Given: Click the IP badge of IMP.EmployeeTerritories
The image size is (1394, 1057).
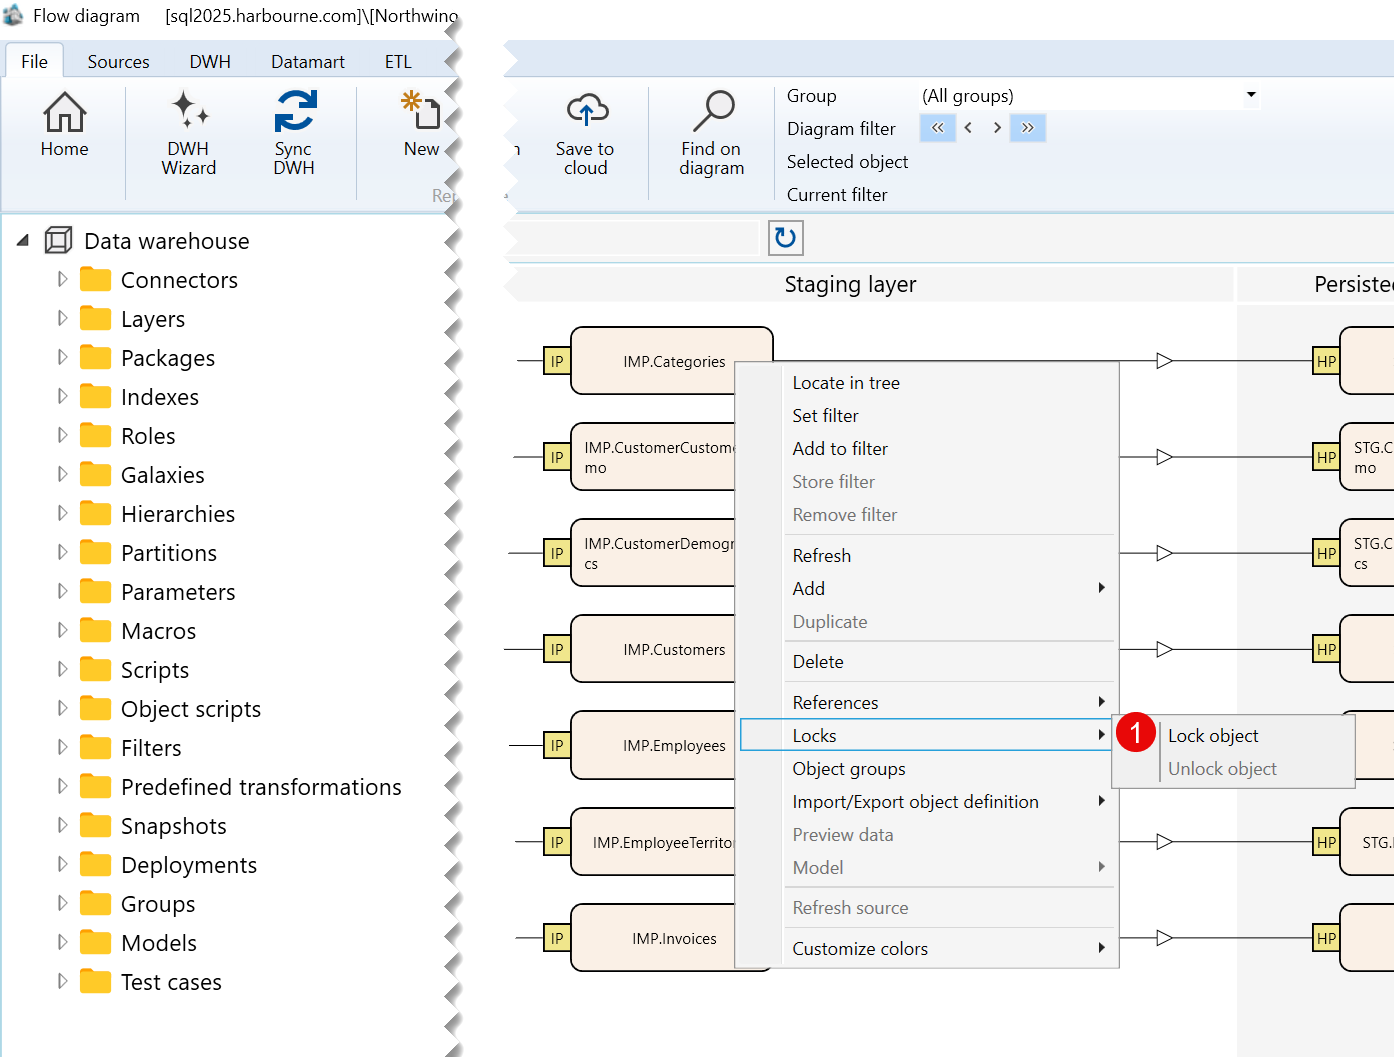Looking at the screenshot, I should (x=557, y=842).
